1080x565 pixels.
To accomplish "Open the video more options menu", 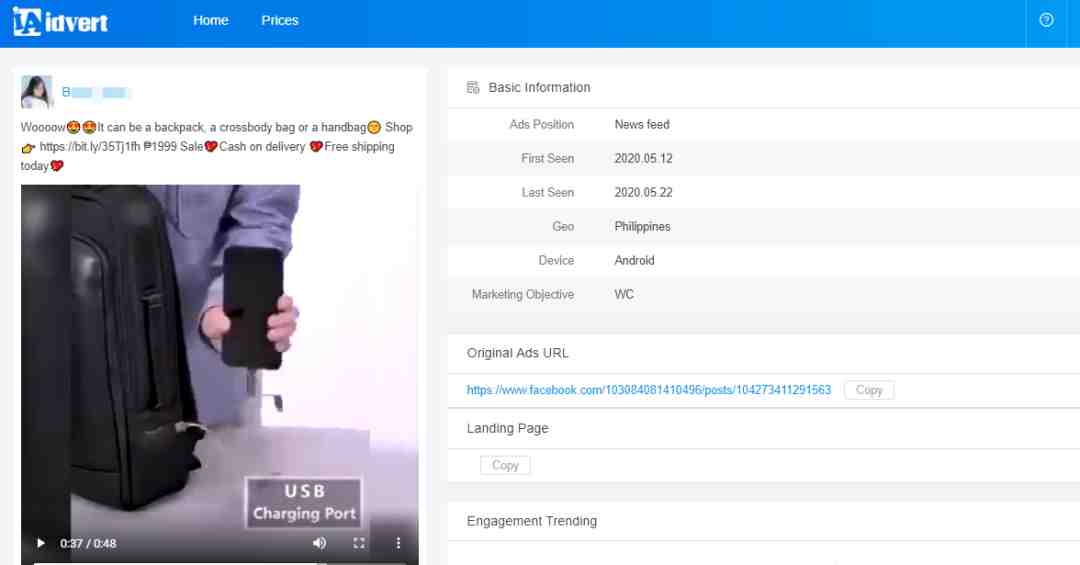I will tap(398, 543).
